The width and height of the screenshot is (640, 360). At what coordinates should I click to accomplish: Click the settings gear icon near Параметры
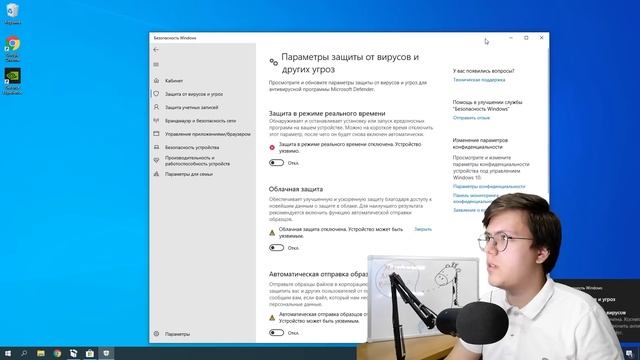coord(156,333)
